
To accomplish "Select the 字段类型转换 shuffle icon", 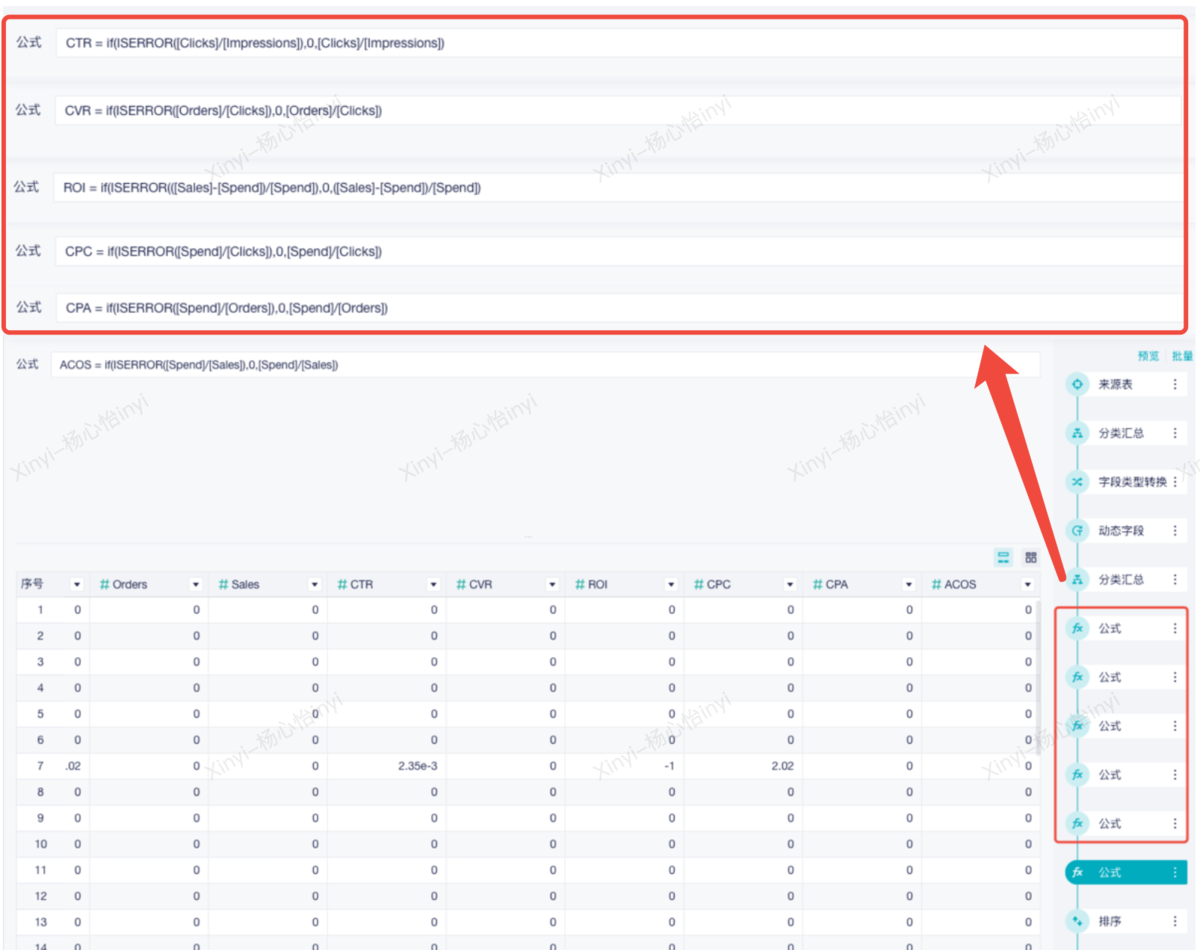I will (x=1077, y=482).
